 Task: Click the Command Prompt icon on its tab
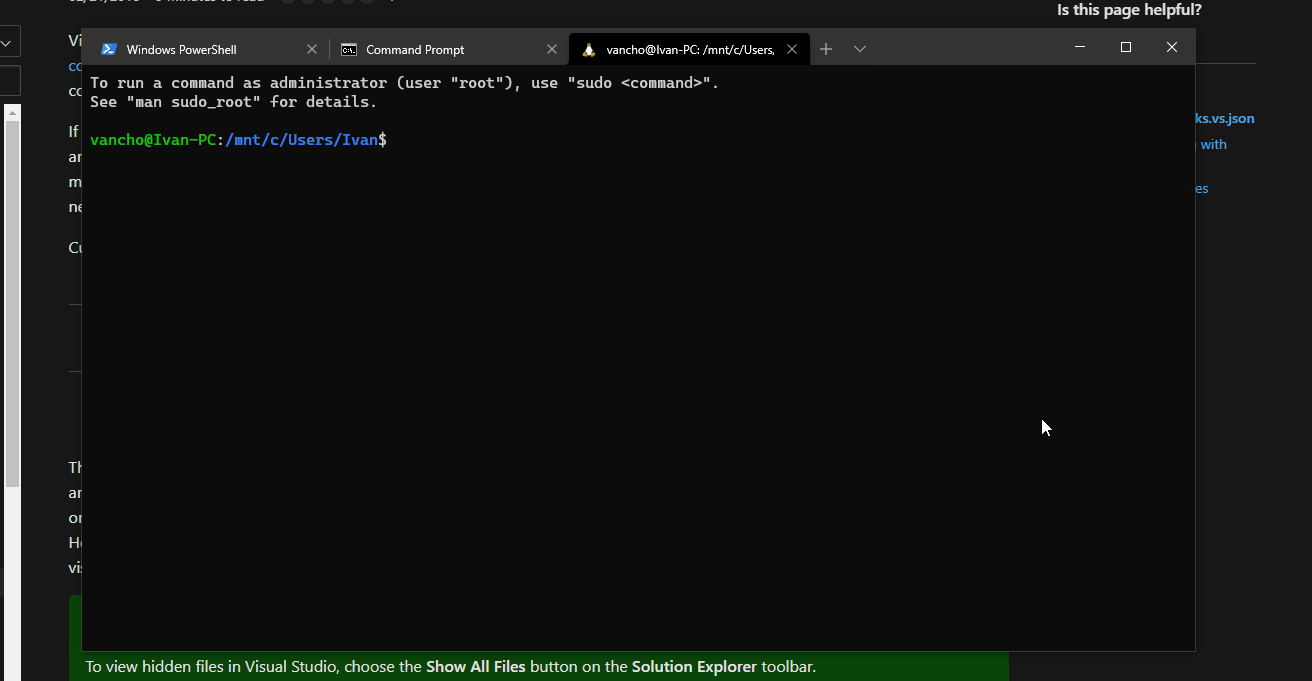click(x=348, y=48)
